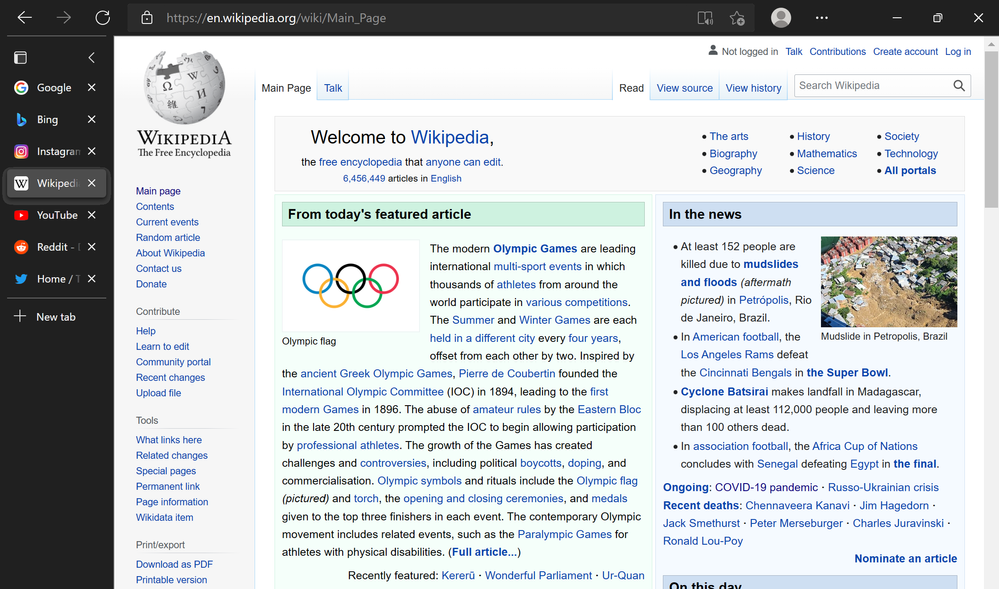The height and width of the screenshot is (589, 999).
Task: Click the 6,456,449 articles count
Action: [364, 178]
